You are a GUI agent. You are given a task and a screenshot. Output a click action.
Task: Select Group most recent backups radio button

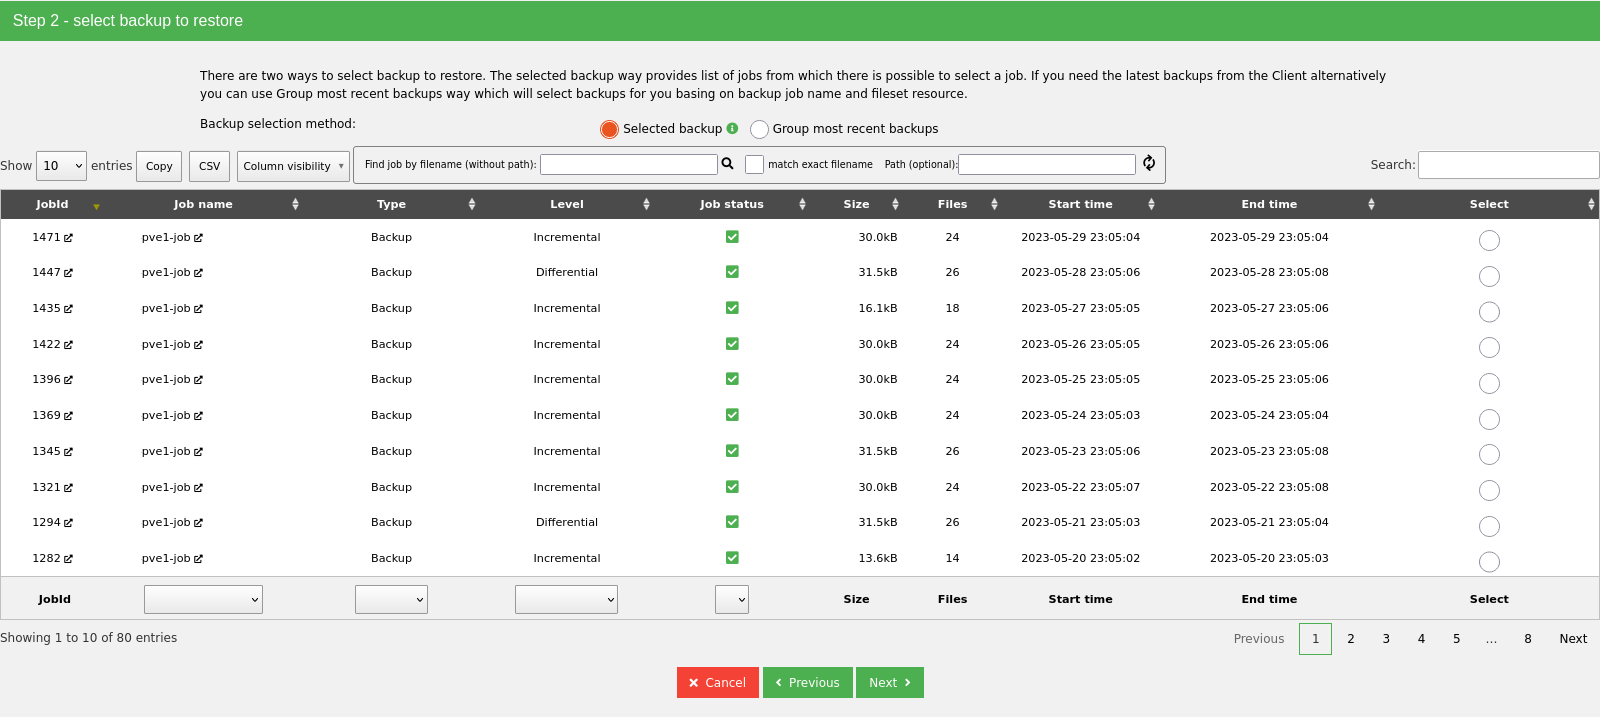759,129
